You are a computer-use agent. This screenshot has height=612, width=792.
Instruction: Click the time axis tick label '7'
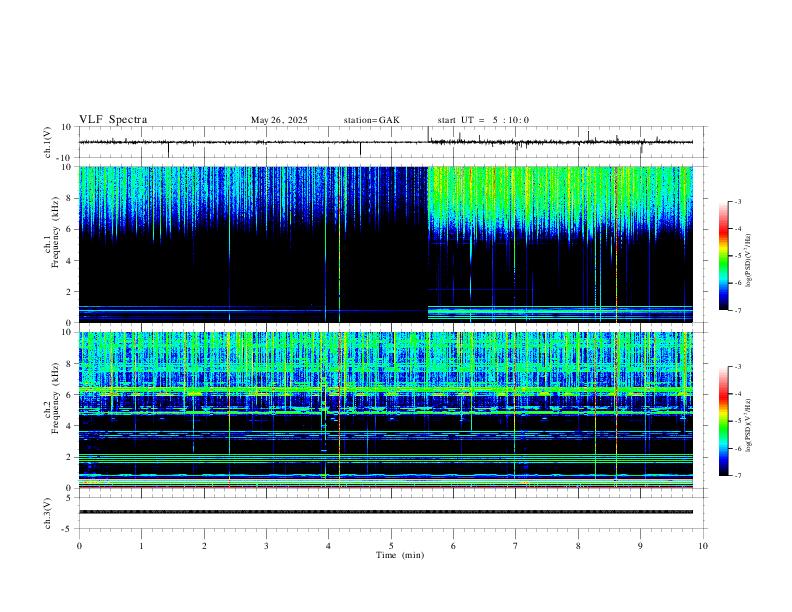pos(516,546)
